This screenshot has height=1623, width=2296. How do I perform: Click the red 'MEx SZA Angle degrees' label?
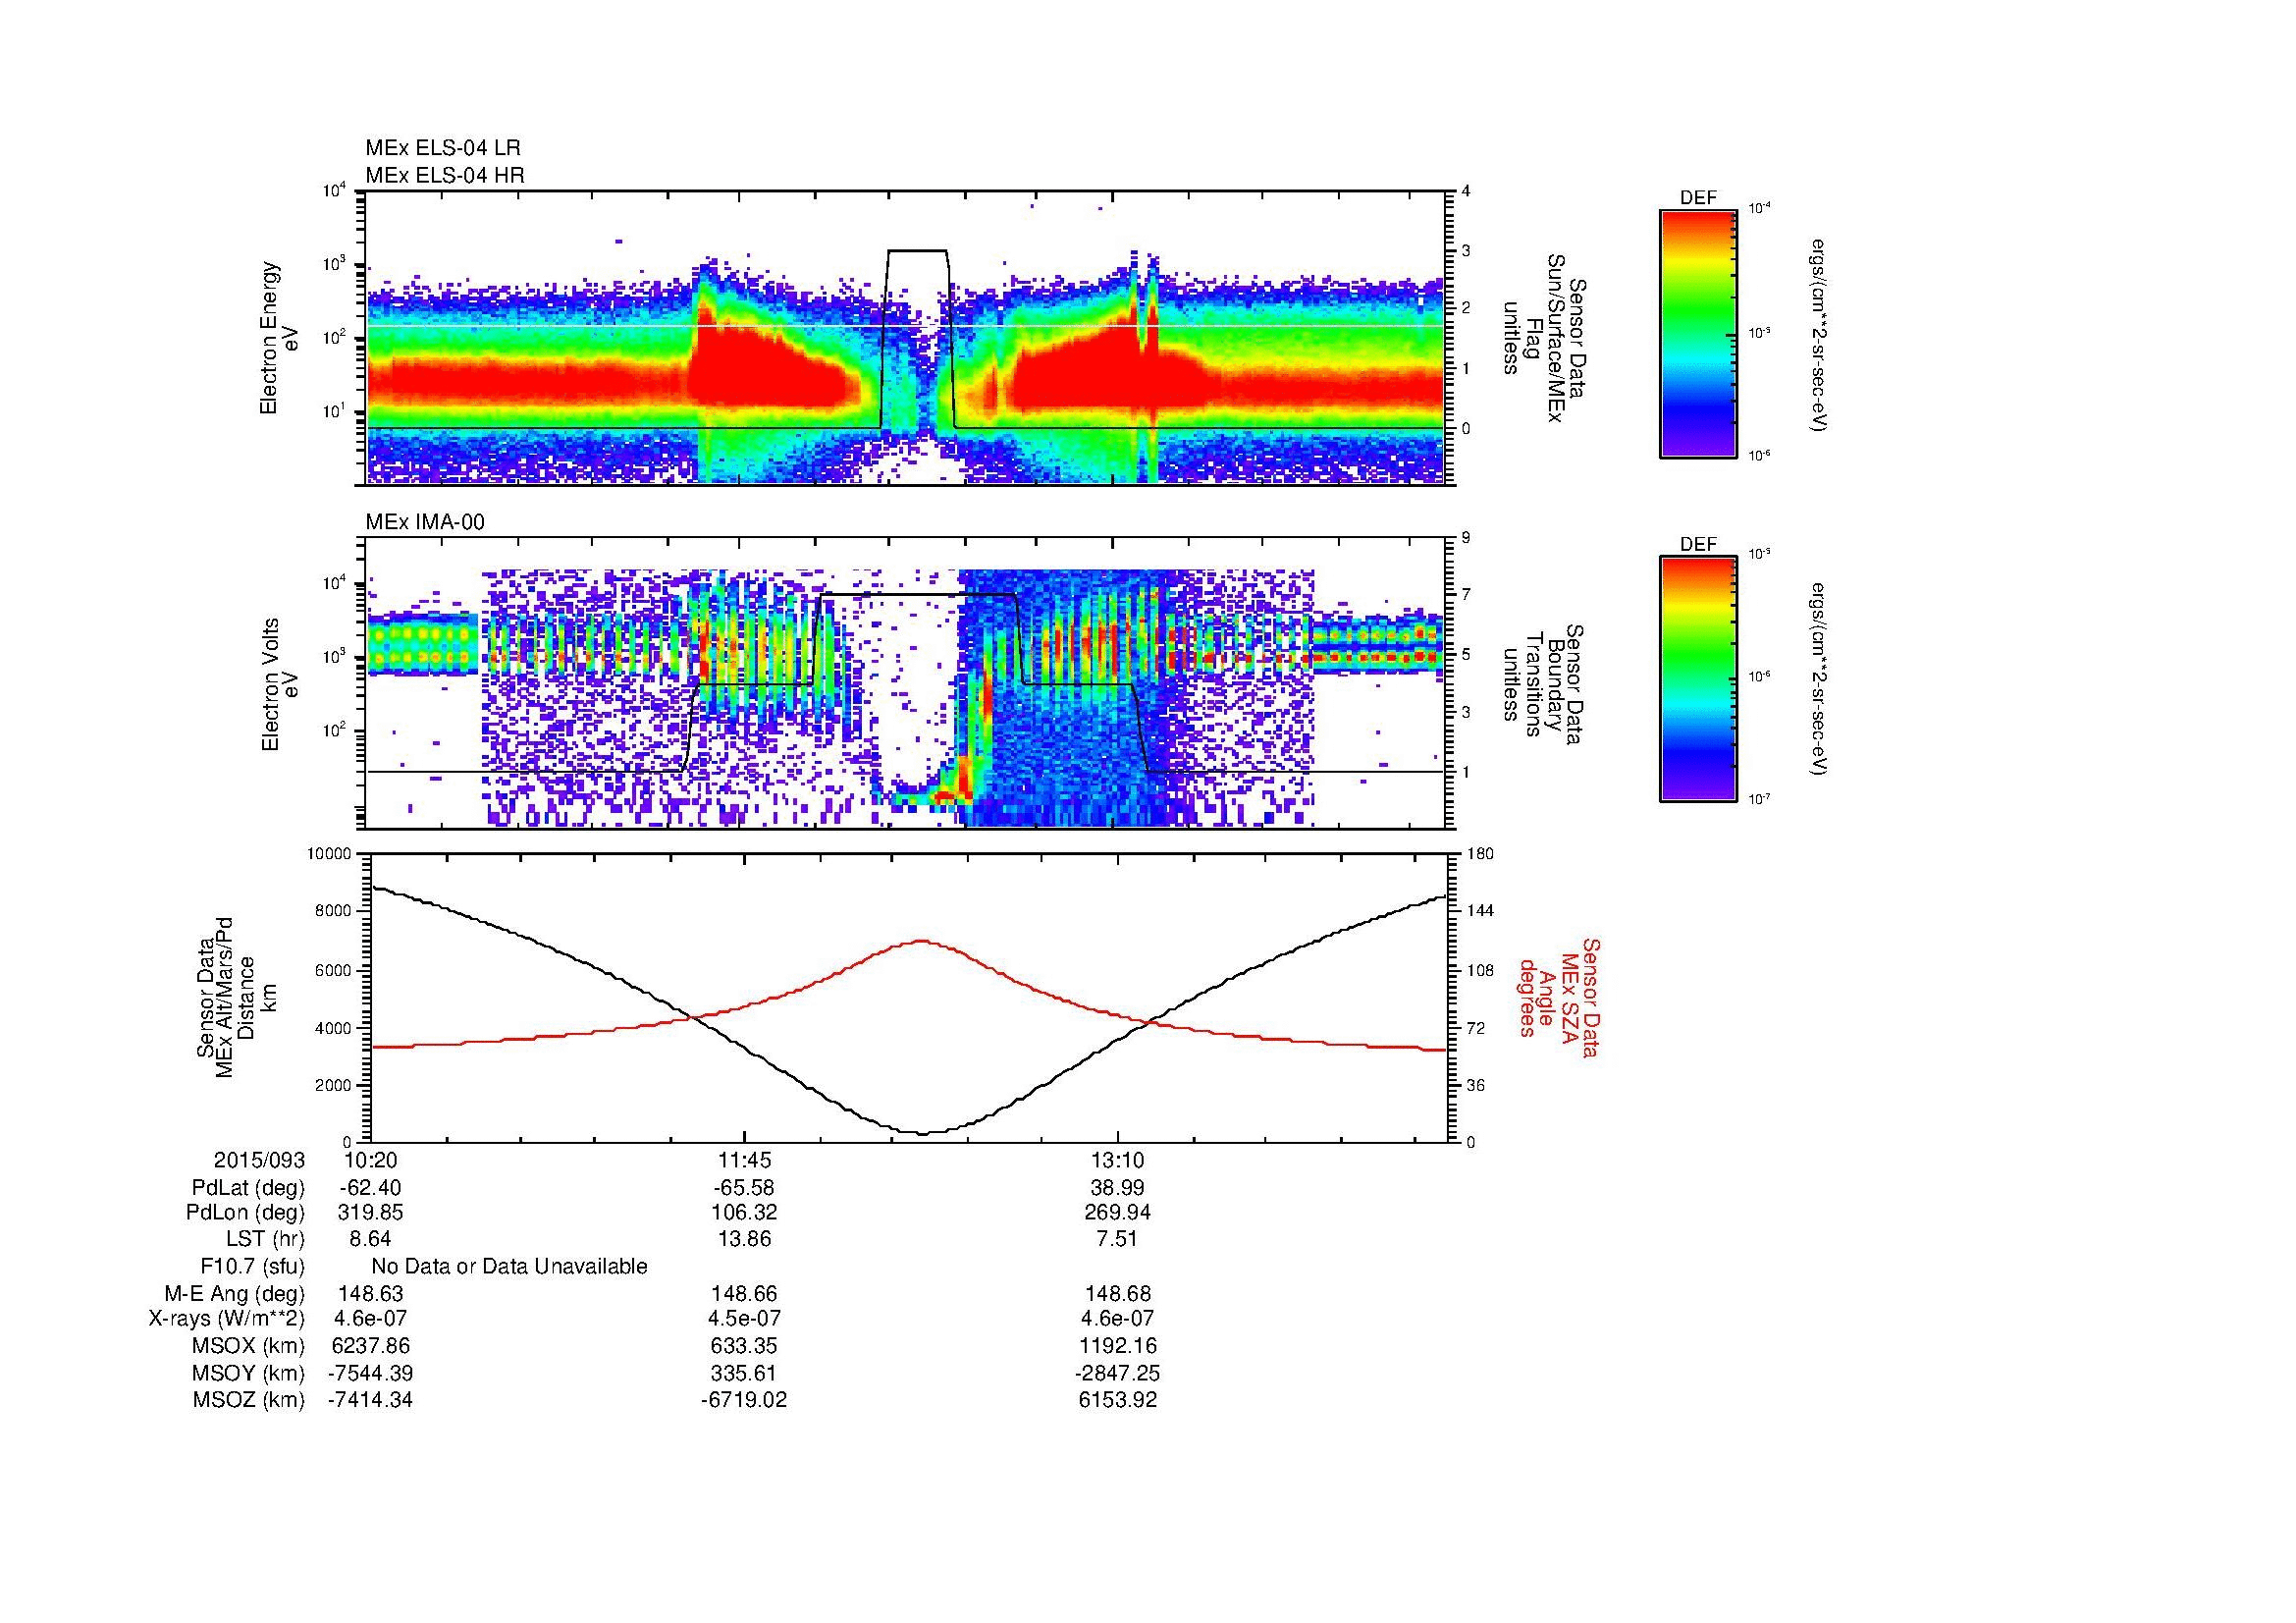[x=1559, y=997]
